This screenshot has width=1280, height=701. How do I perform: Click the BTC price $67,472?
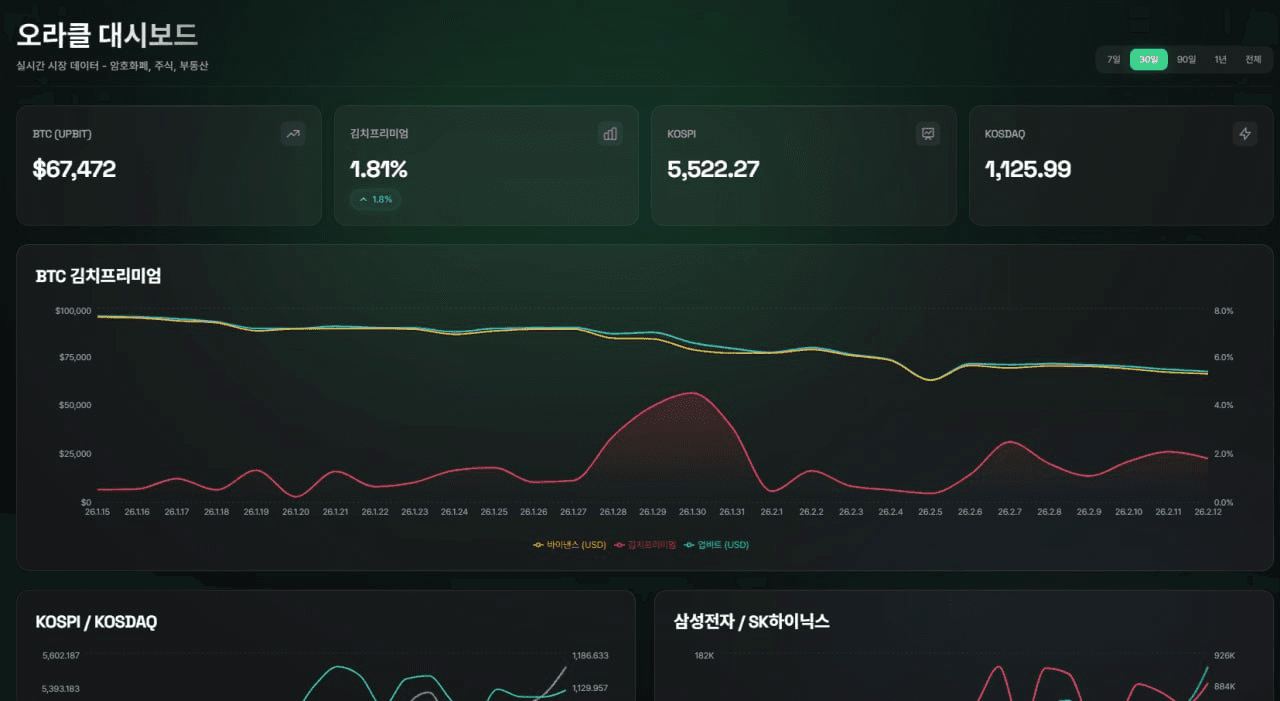[x=74, y=169]
